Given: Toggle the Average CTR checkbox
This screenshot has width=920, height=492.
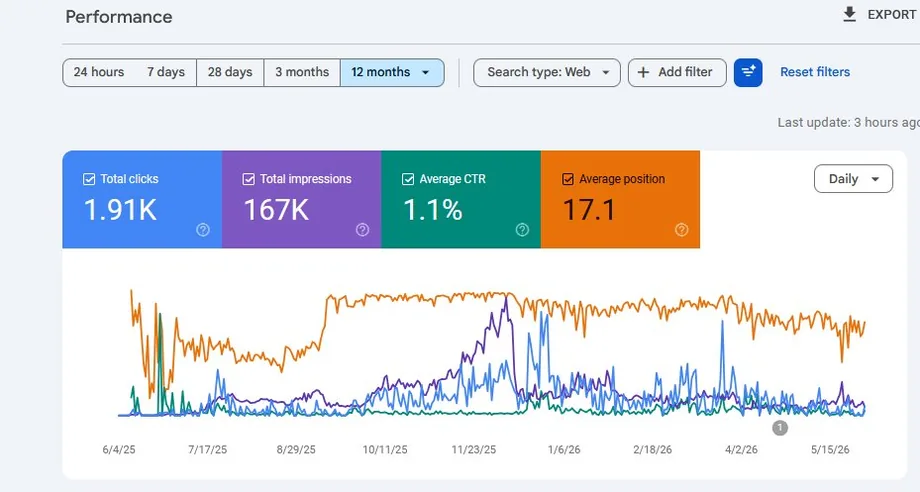Looking at the screenshot, I should coord(408,179).
